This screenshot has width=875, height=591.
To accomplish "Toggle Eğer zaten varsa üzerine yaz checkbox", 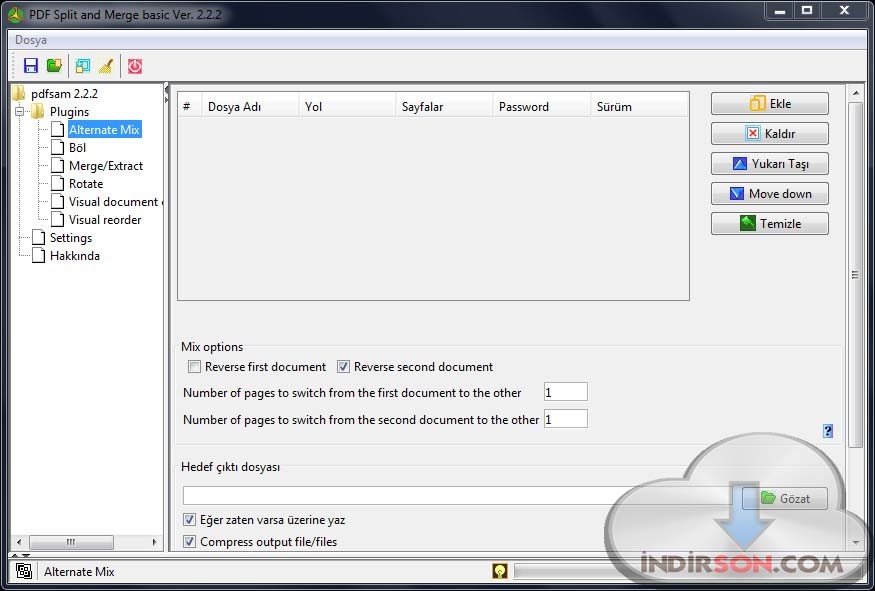I will pyautogui.click(x=189, y=520).
